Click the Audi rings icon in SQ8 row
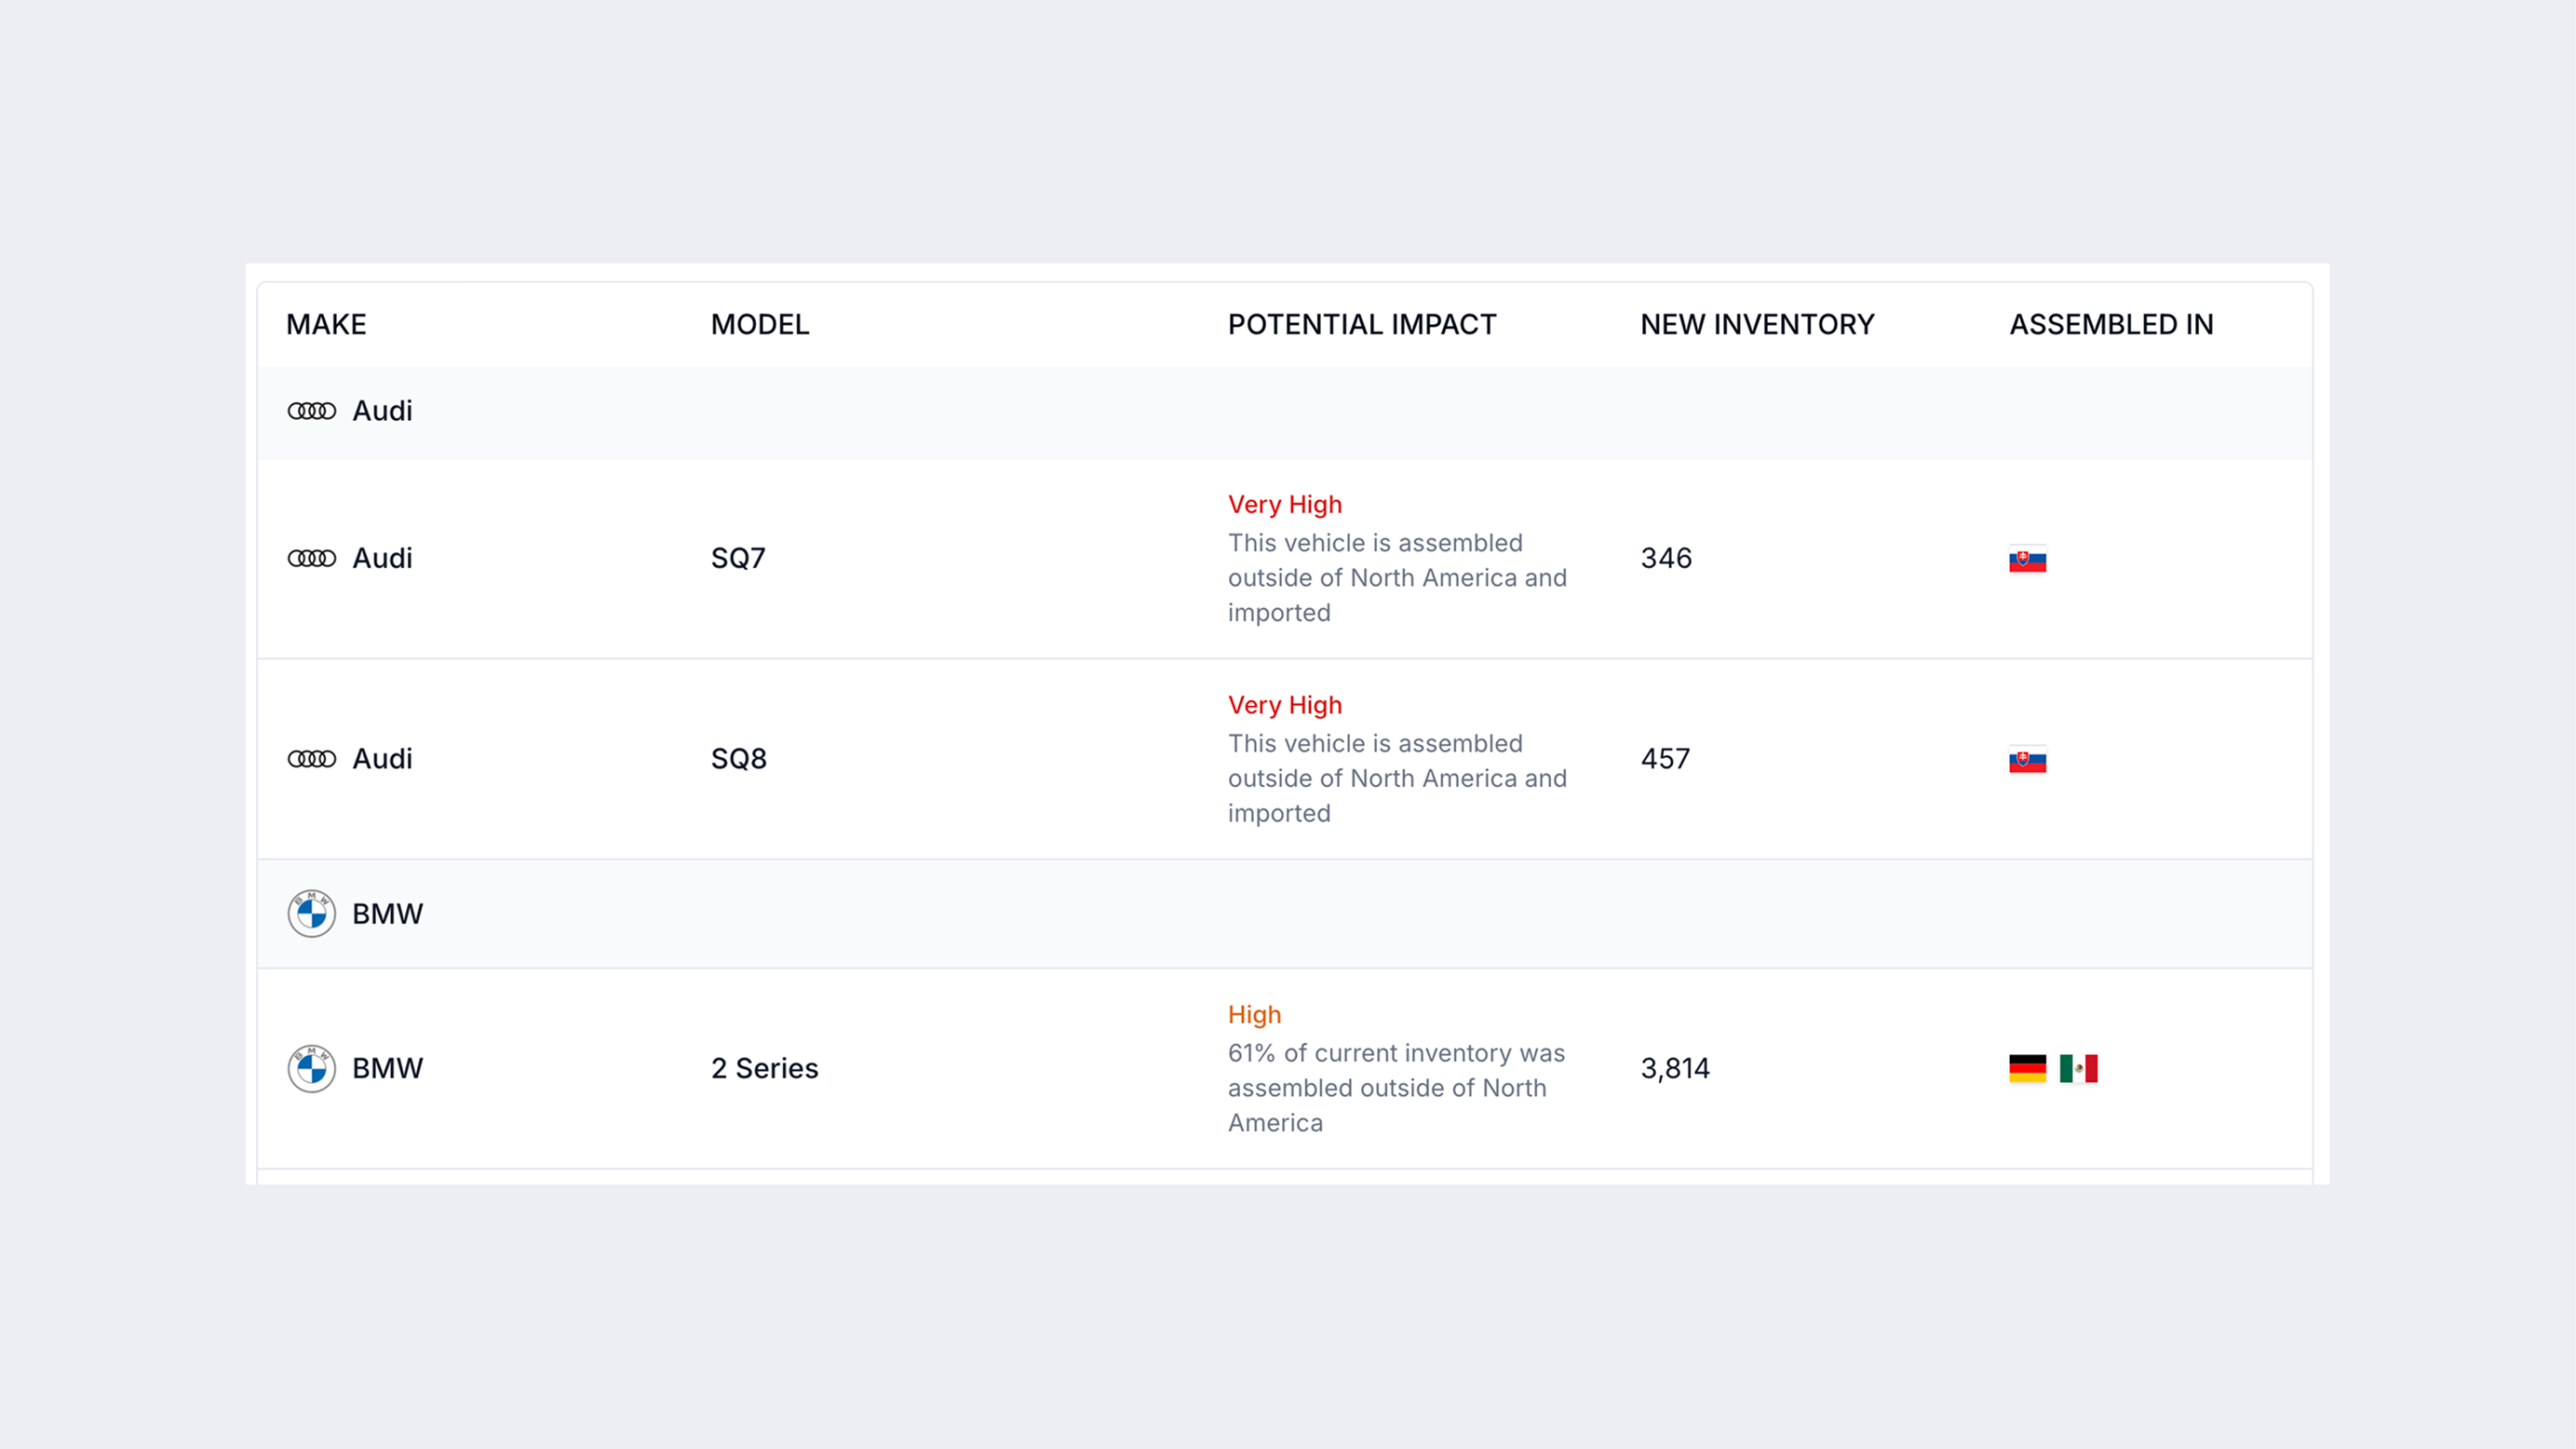Screen dimensions: 2576x1449 [x=311, y=759]
